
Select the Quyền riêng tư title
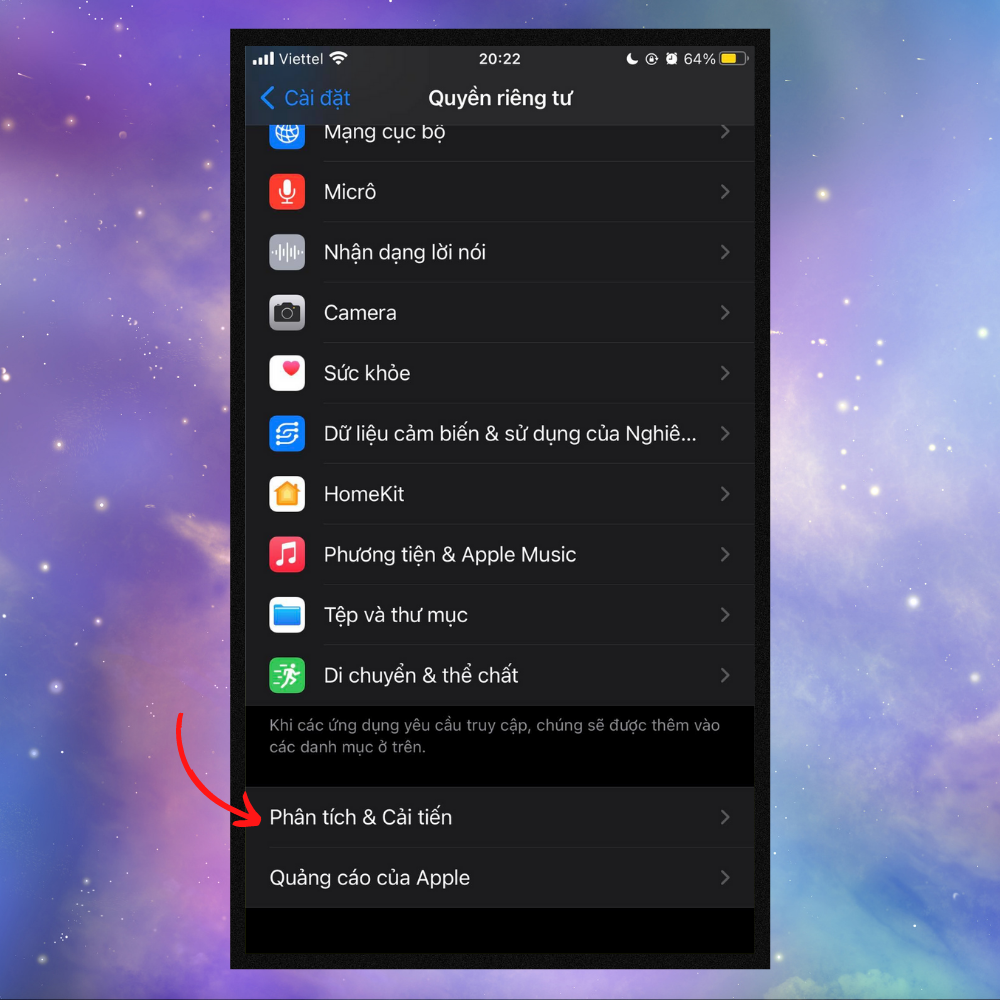500,97
